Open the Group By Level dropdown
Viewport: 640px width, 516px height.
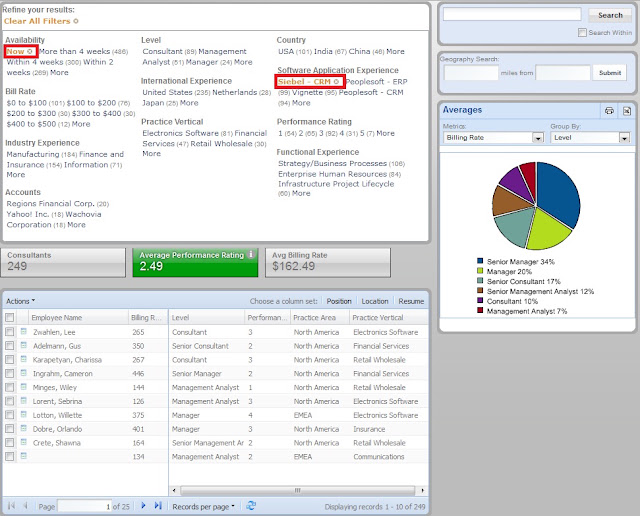point(590,138)
